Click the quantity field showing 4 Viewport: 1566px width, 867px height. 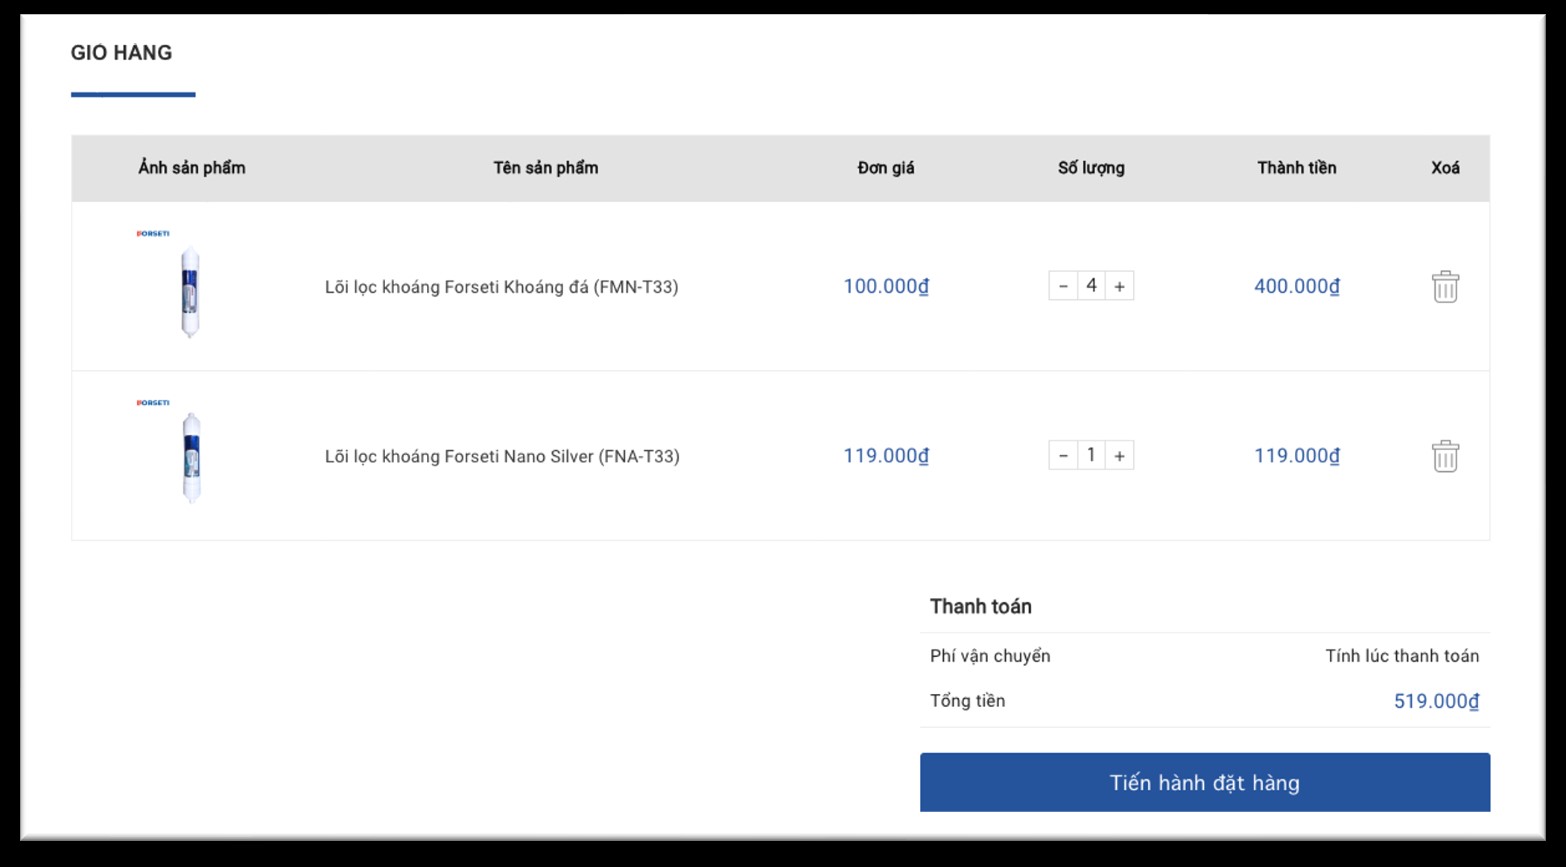pyautogui.click(x=1091, y=286)
